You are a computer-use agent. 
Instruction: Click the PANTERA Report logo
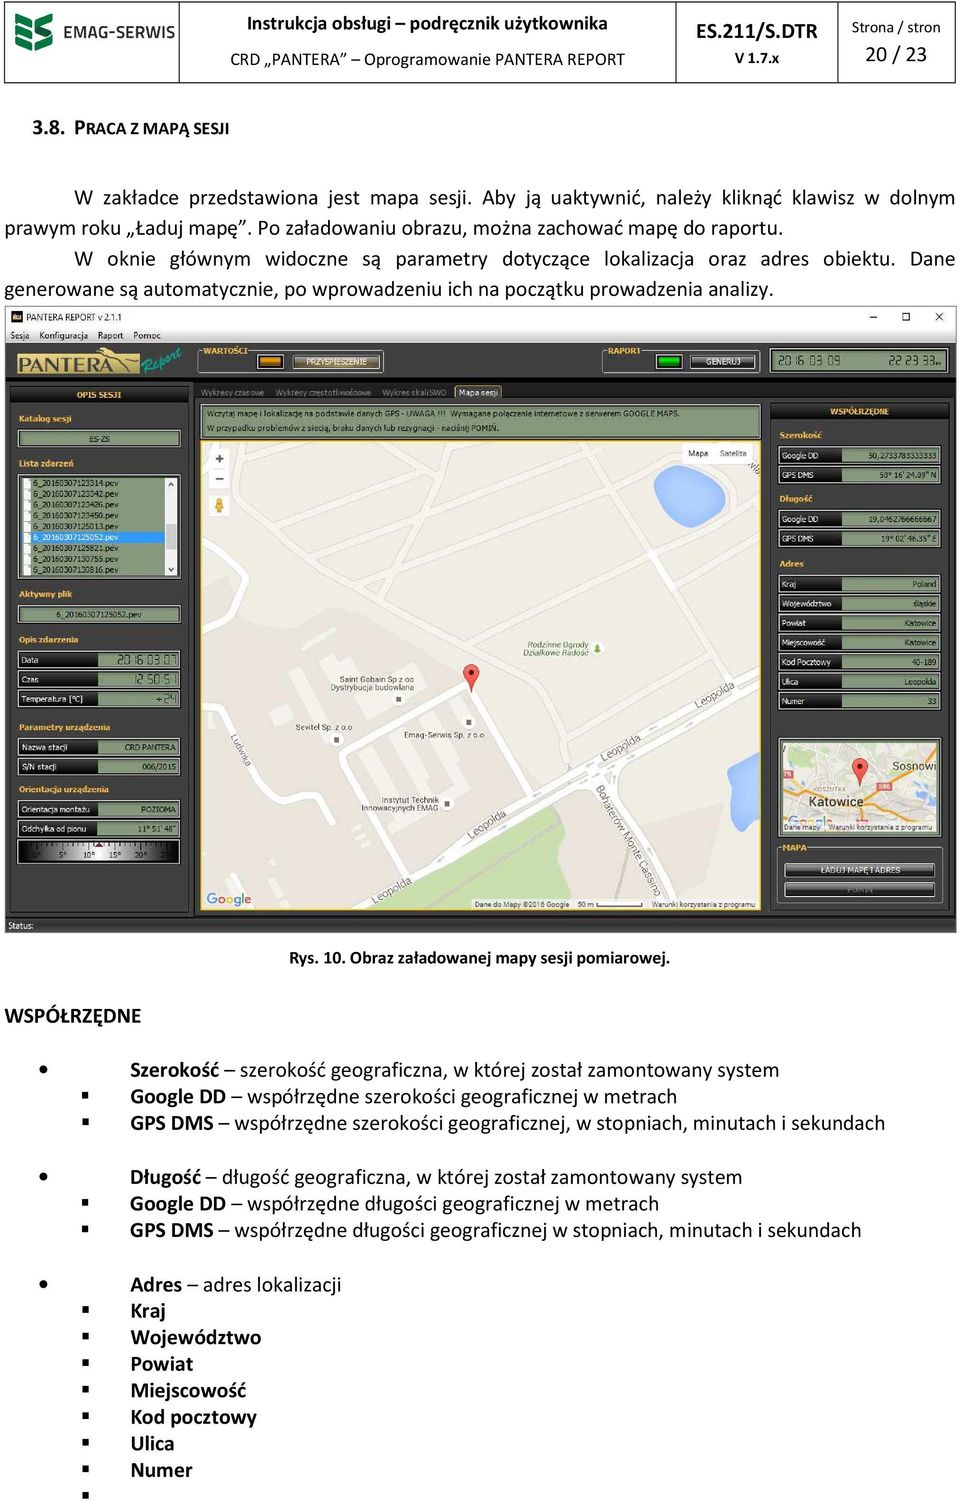click(x=99, y=361)
